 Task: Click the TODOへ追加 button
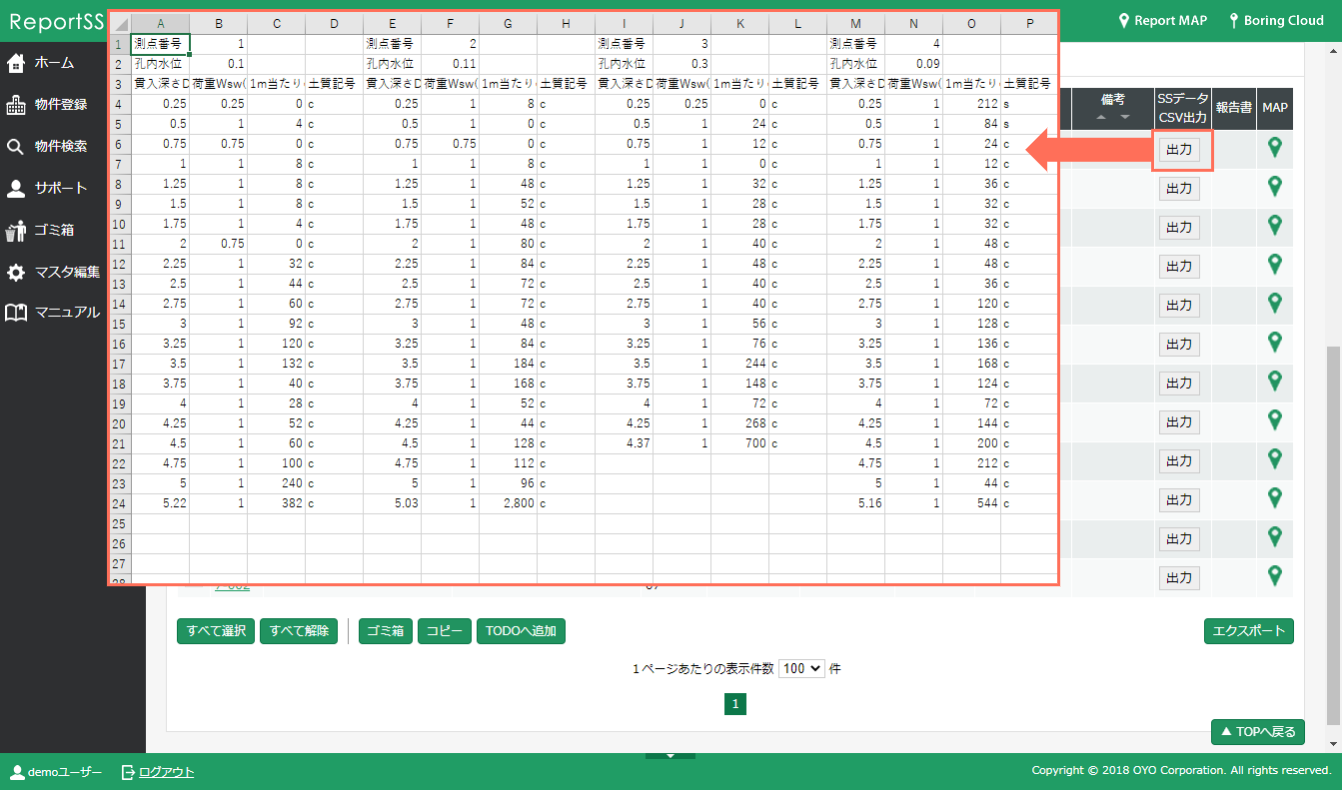coord(522,631)
